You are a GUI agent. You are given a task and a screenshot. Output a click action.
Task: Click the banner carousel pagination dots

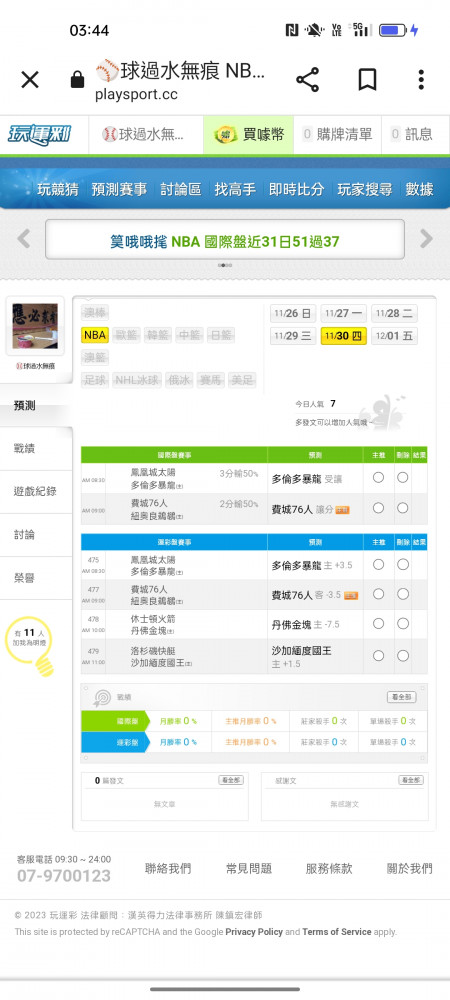pos(225,265)
